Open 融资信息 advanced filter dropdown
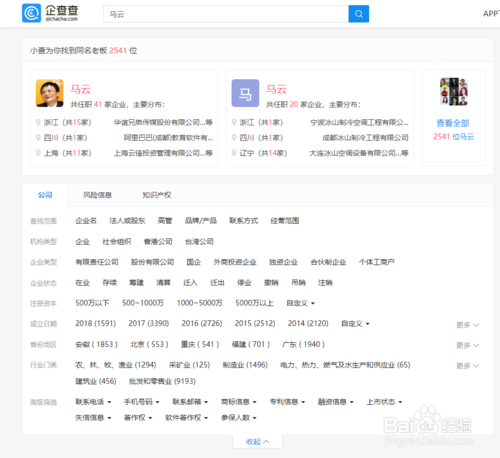 336,402
